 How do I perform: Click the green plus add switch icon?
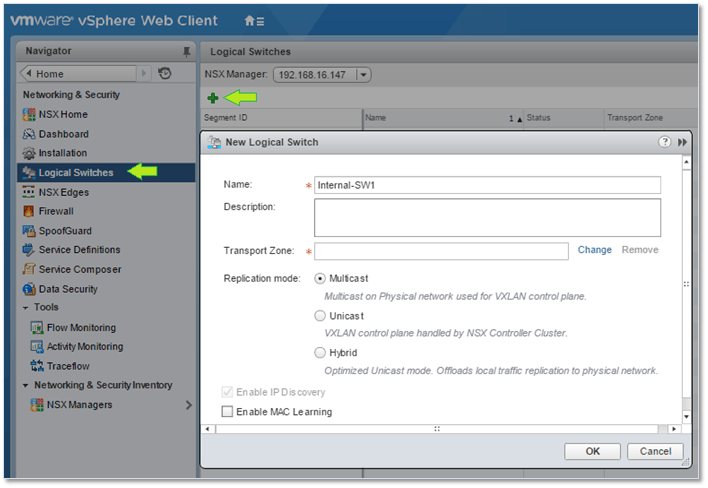click(213, 98)
